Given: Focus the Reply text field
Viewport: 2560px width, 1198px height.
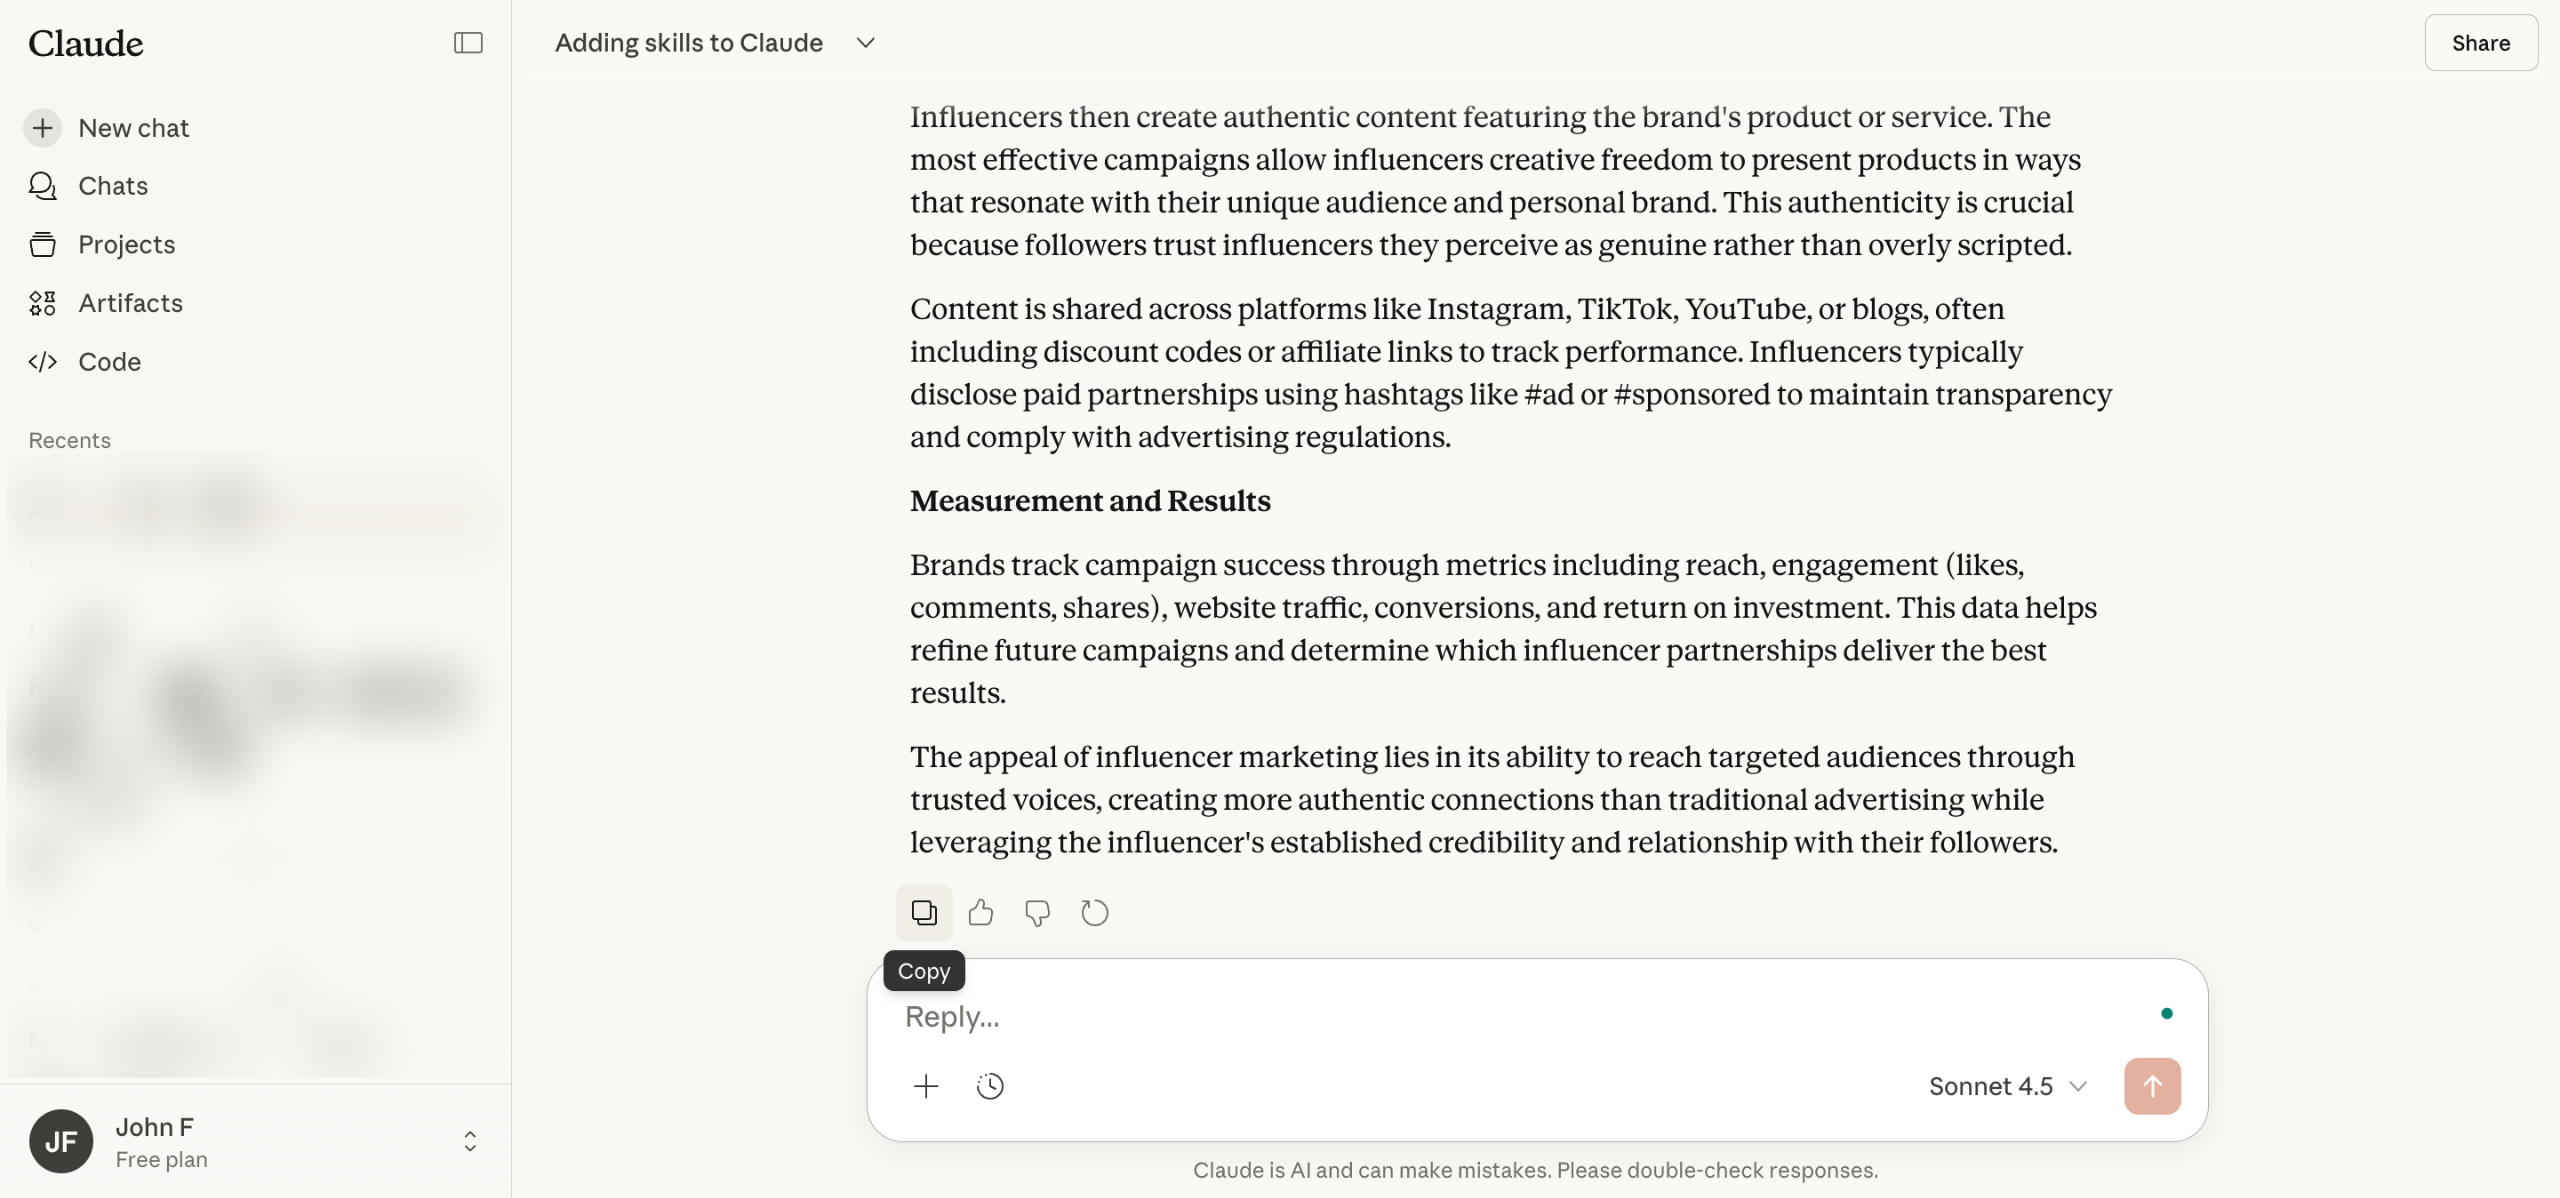Looking at the screenshot, I should click(x=1500, y=1016).
